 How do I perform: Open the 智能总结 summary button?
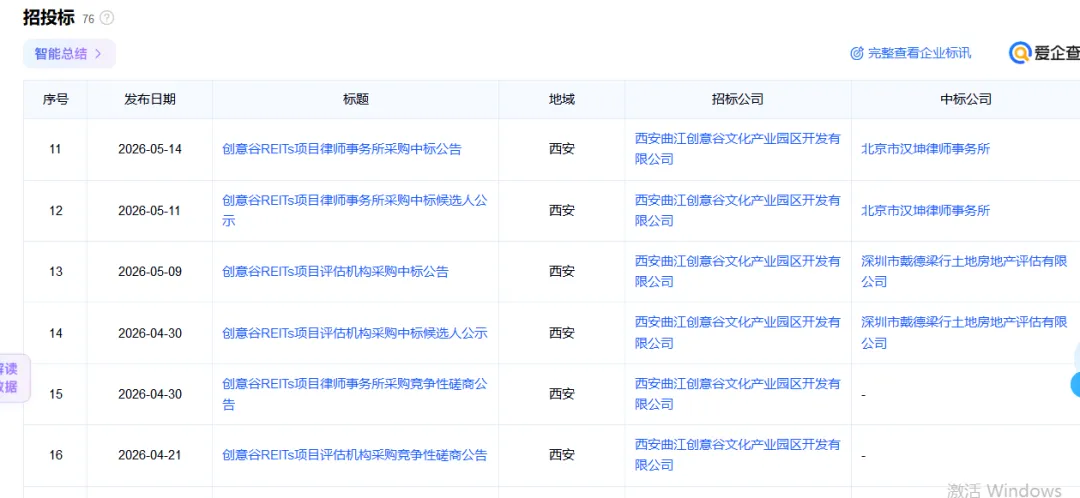coord(69,54)
